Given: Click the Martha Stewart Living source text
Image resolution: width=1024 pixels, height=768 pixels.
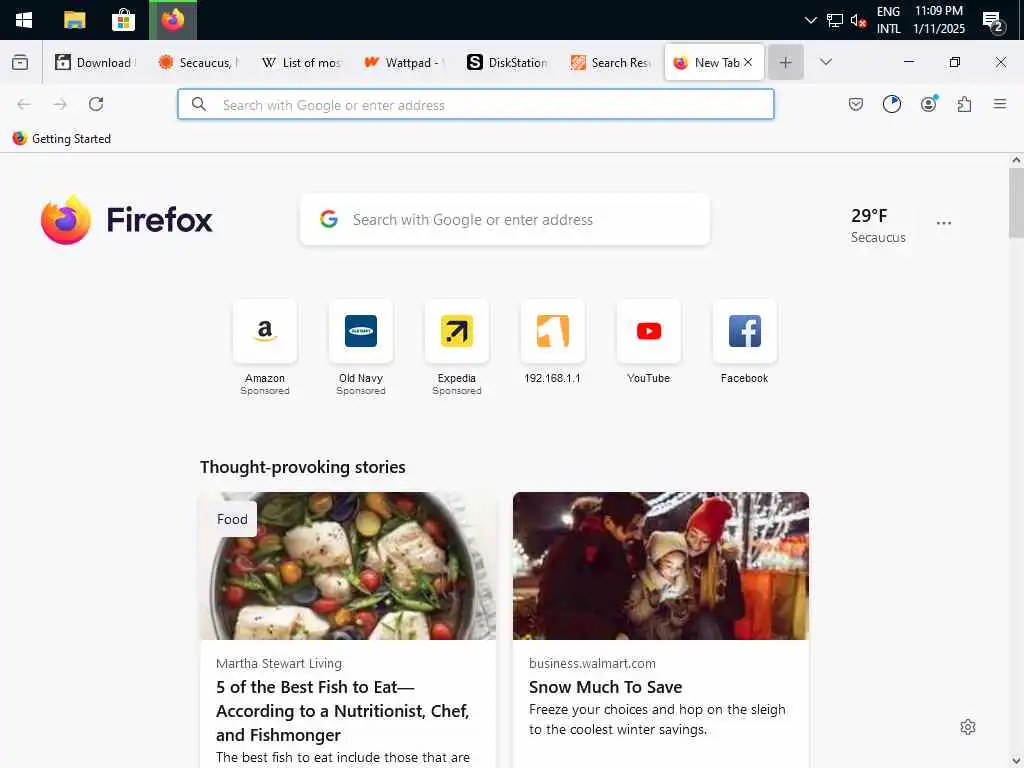Looking at the screenshot, I should click(x=279, y=664).
